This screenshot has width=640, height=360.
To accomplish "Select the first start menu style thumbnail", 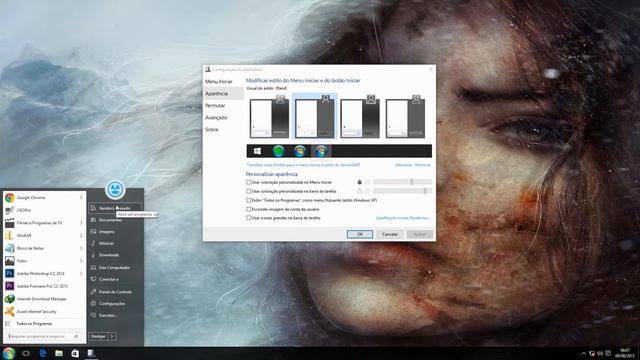I will point(269,117).
